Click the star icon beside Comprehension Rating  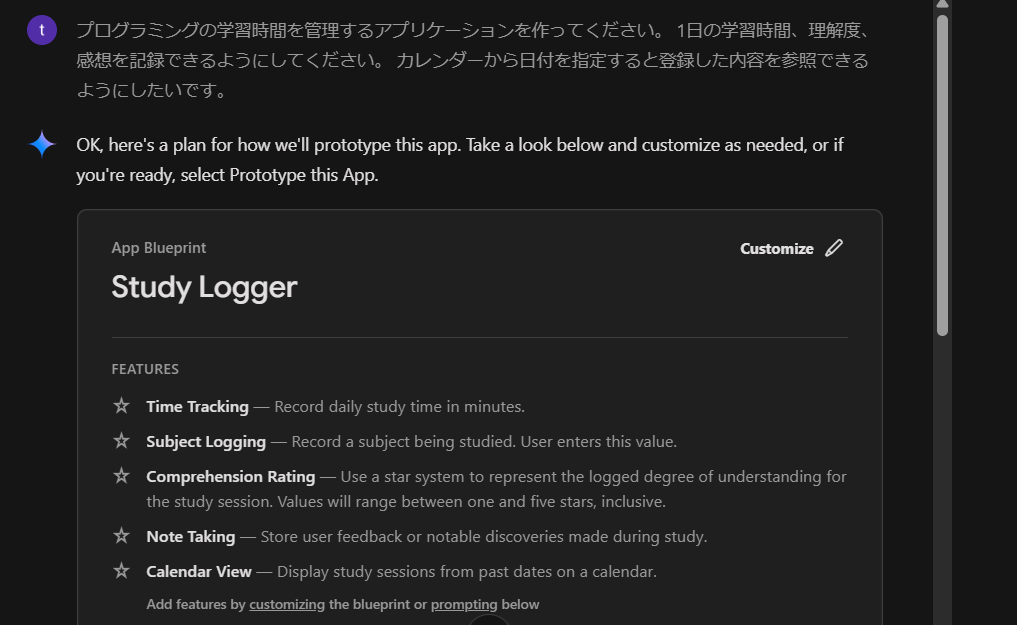[x=122, y=476]
